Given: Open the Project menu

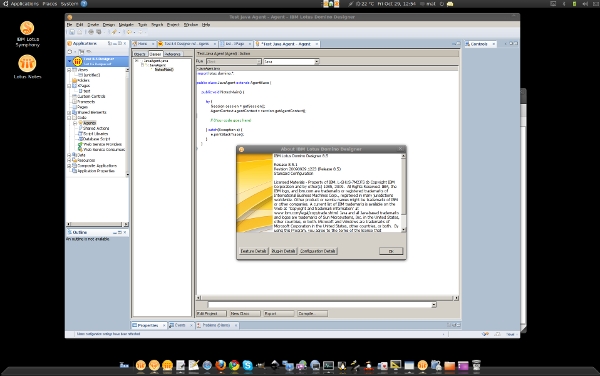Looking at the screenshot, I should 173,24.
